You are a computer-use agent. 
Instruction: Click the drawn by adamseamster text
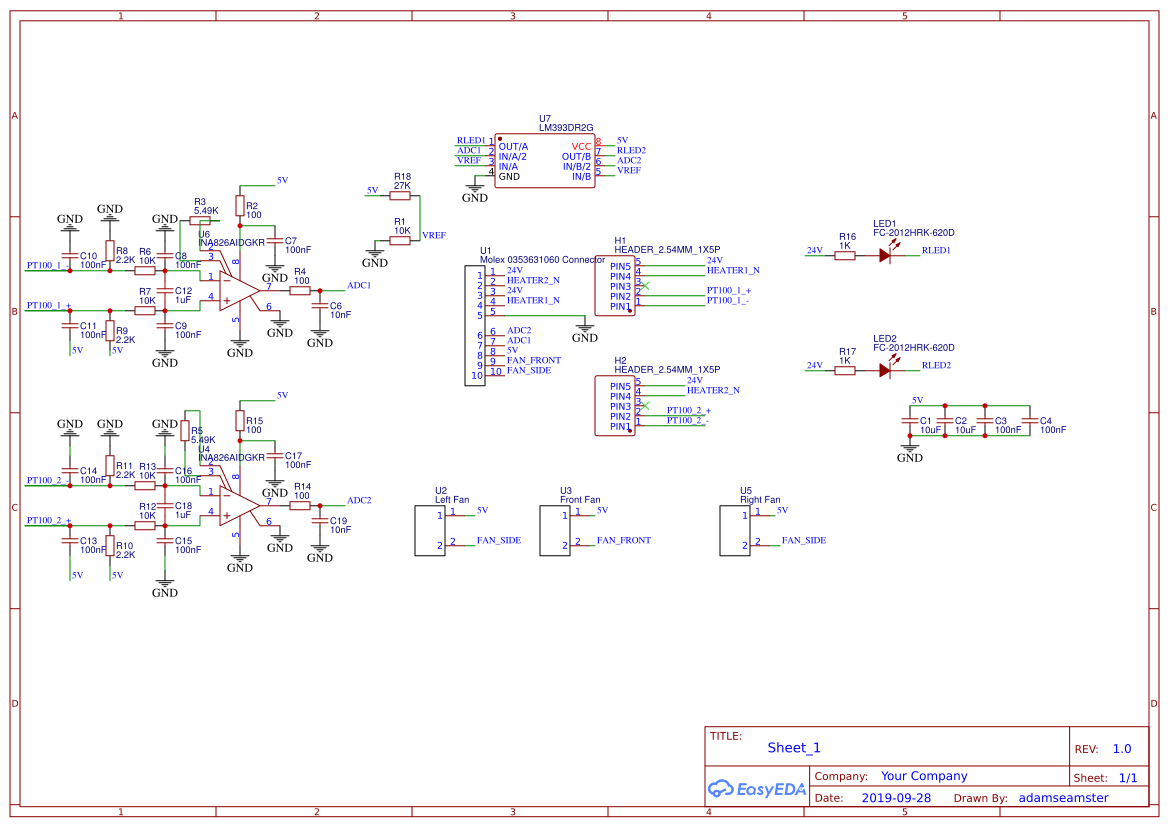(1064, 797)
